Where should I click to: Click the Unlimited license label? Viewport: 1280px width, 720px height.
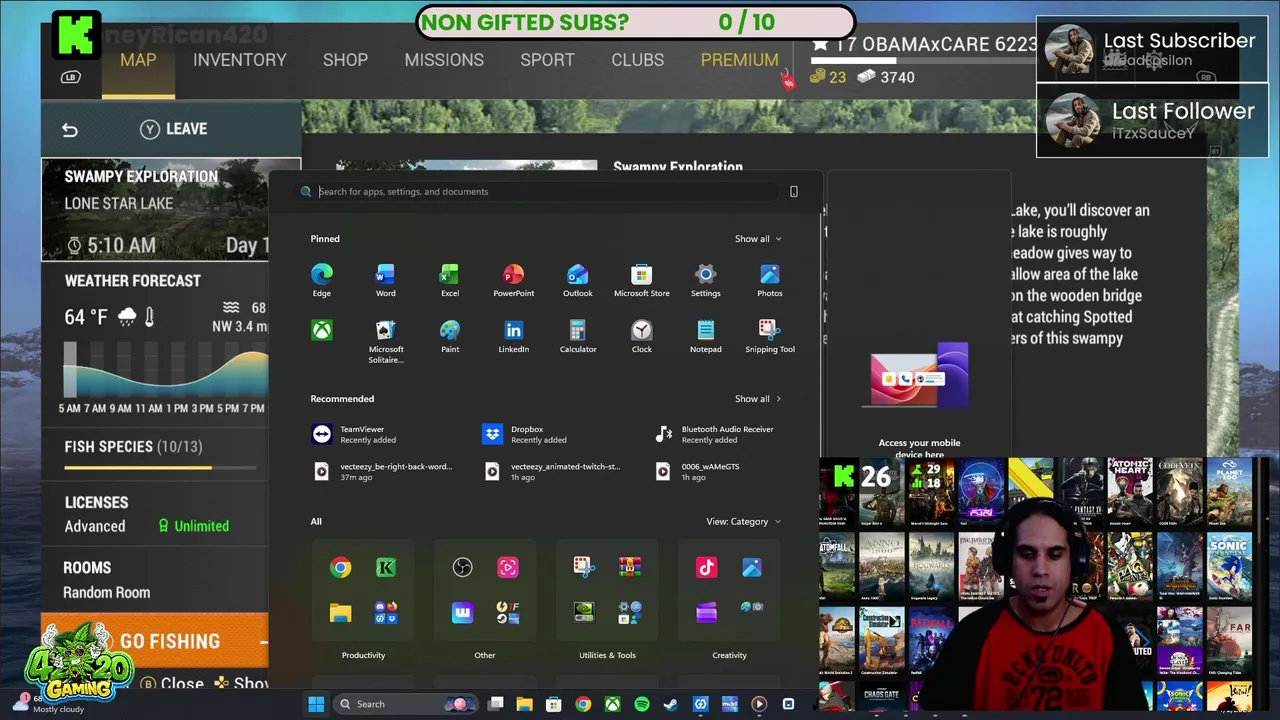193,526
